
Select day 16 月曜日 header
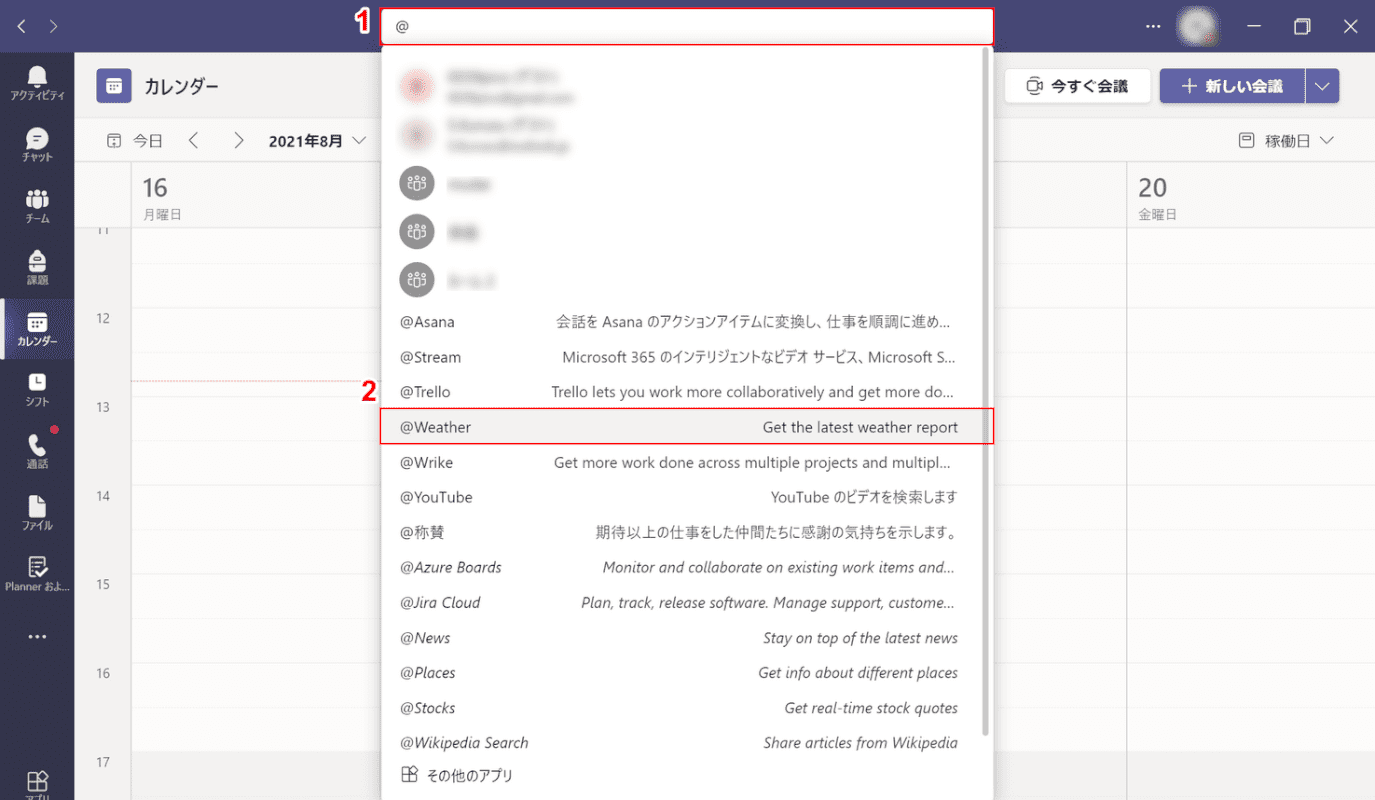click(256, 197)
